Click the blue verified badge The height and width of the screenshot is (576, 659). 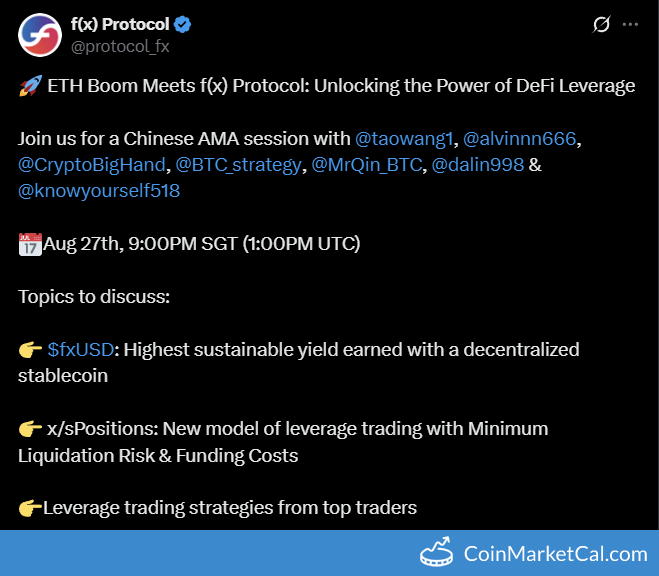tap(182, 24)
